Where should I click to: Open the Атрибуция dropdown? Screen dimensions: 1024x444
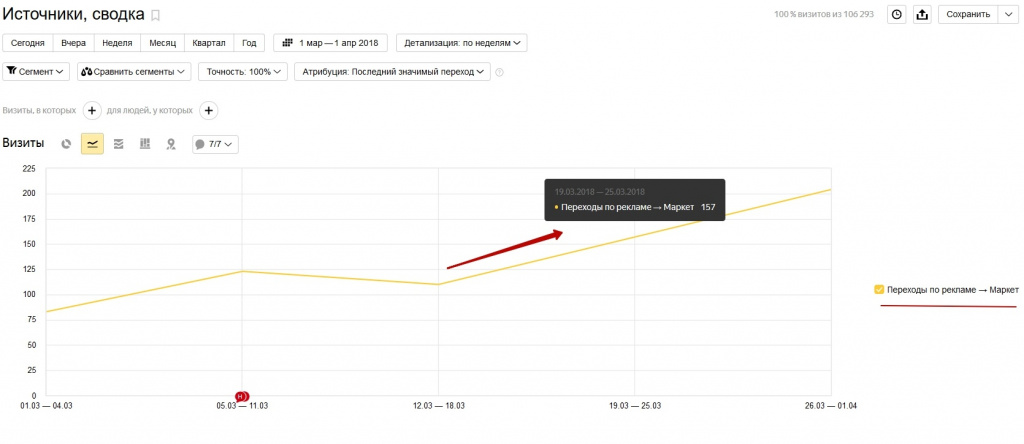[392, 72]
